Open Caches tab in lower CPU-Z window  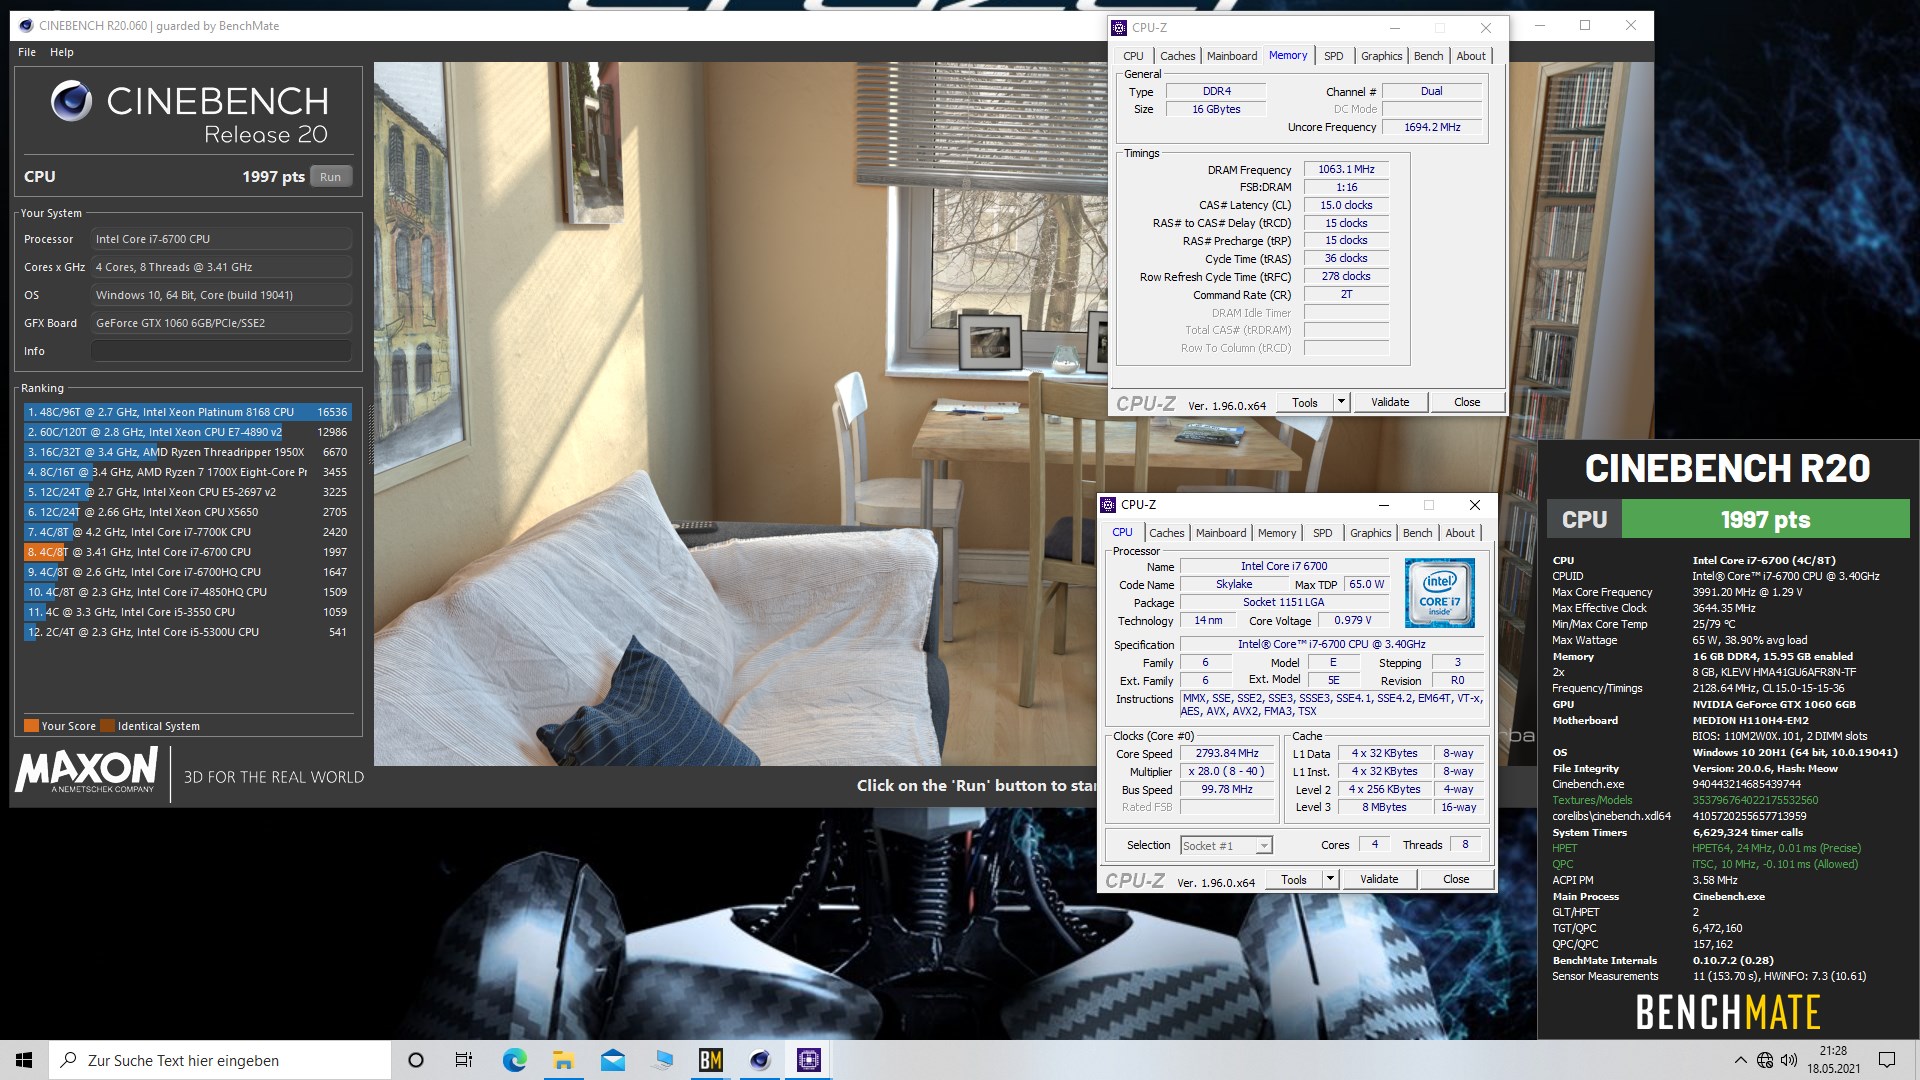[1166, 533]
